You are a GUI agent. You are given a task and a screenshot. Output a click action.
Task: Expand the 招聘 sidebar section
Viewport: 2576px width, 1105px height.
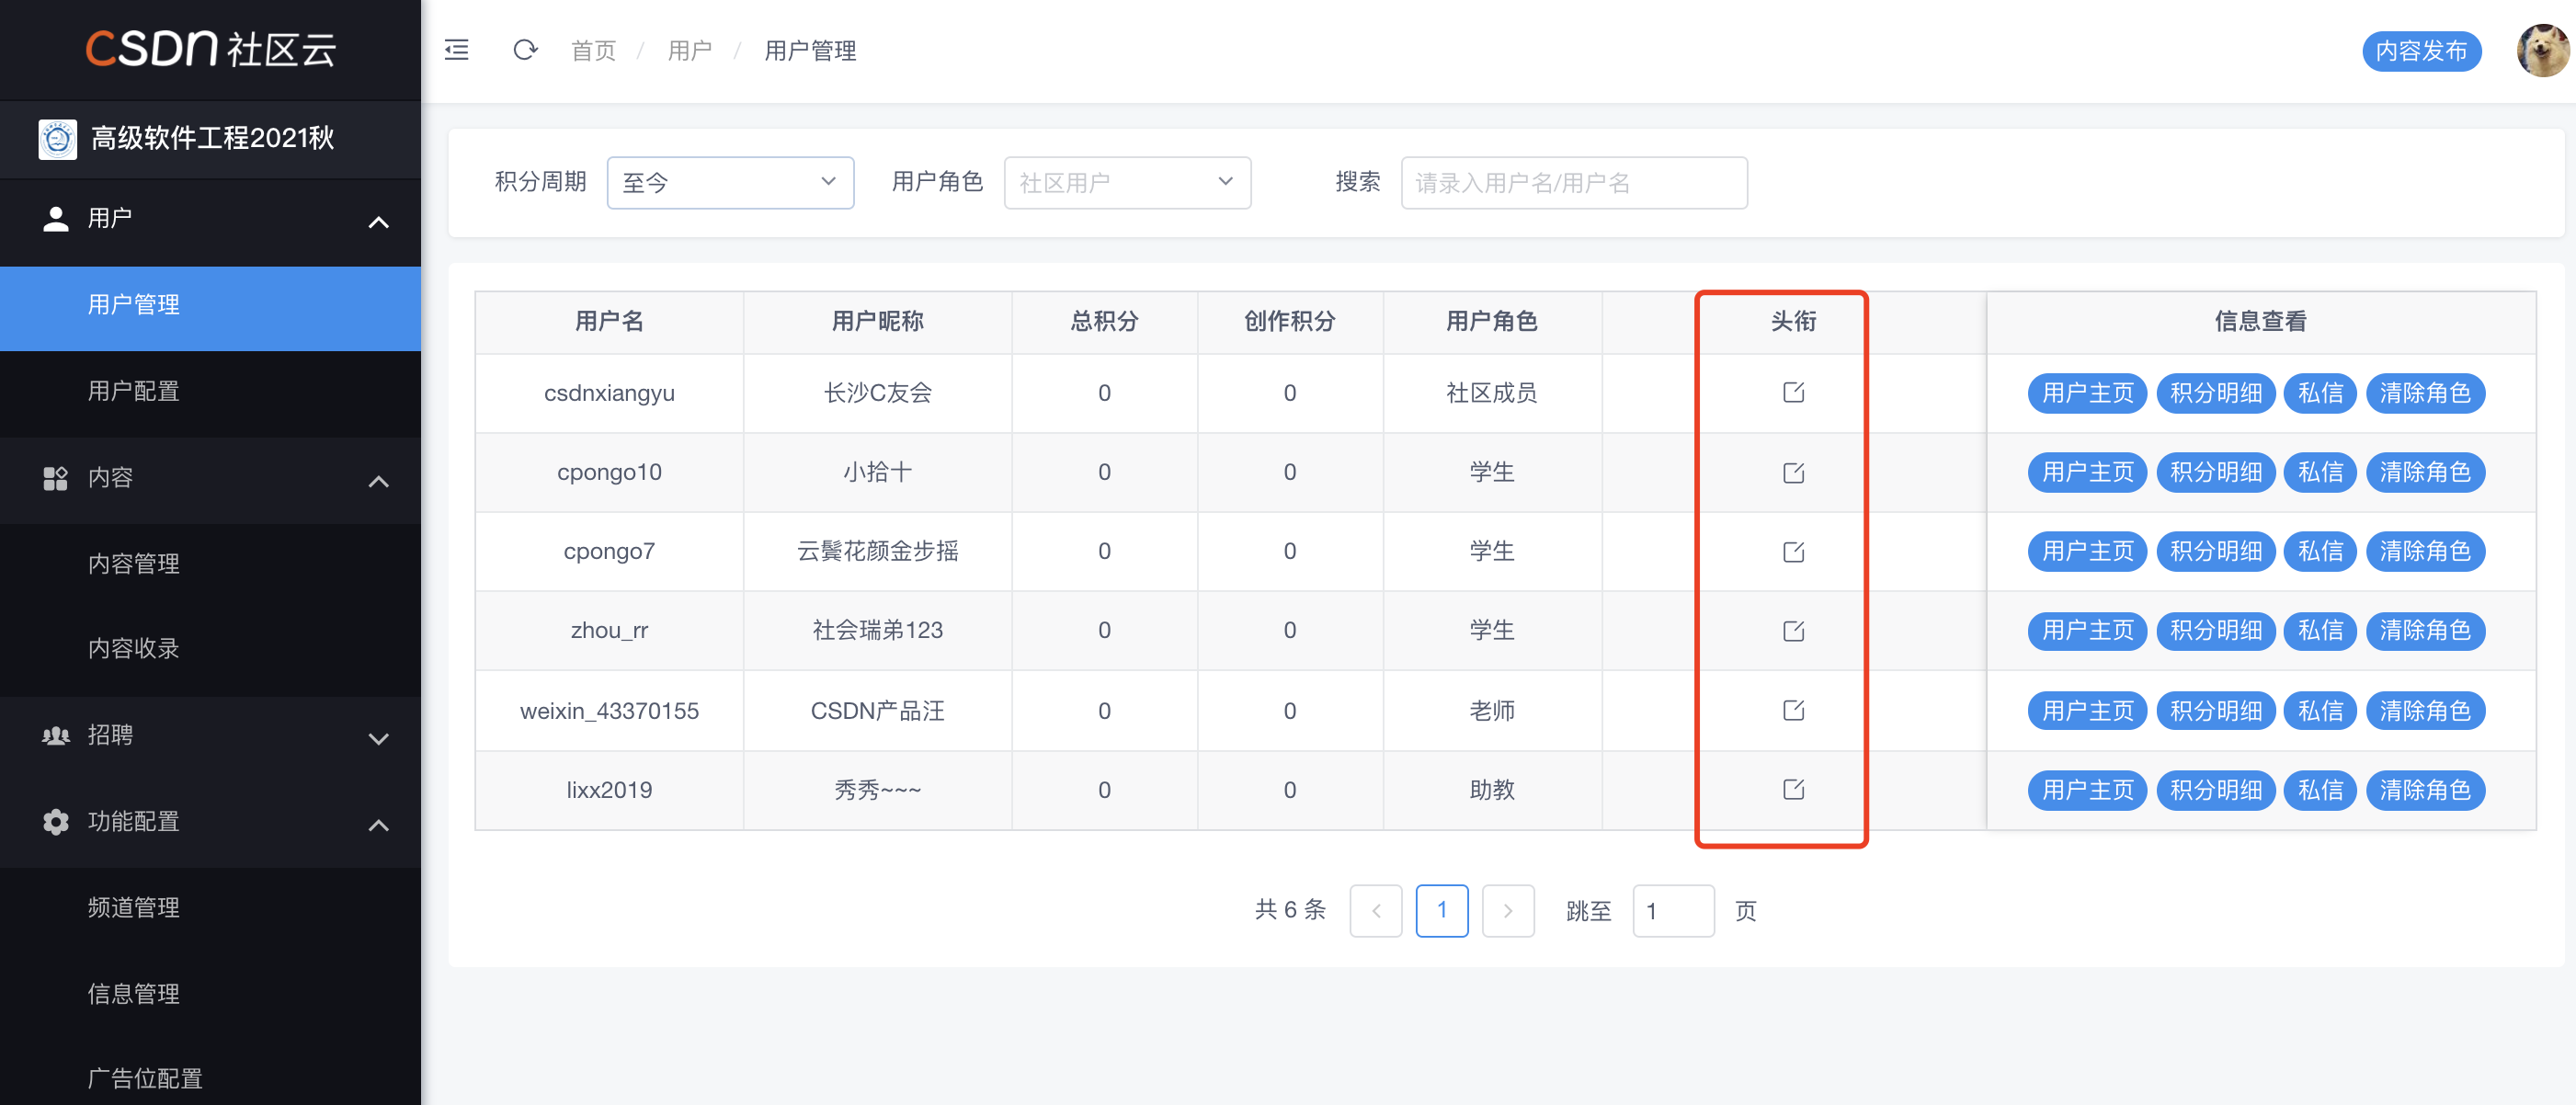click(378, 738)
